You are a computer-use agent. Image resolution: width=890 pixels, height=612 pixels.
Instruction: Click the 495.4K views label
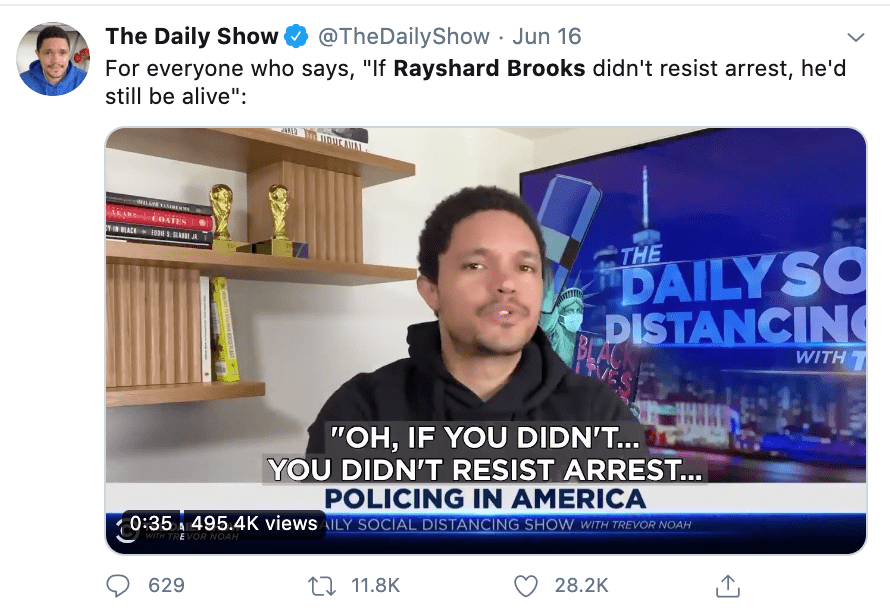tap(254, 523)
